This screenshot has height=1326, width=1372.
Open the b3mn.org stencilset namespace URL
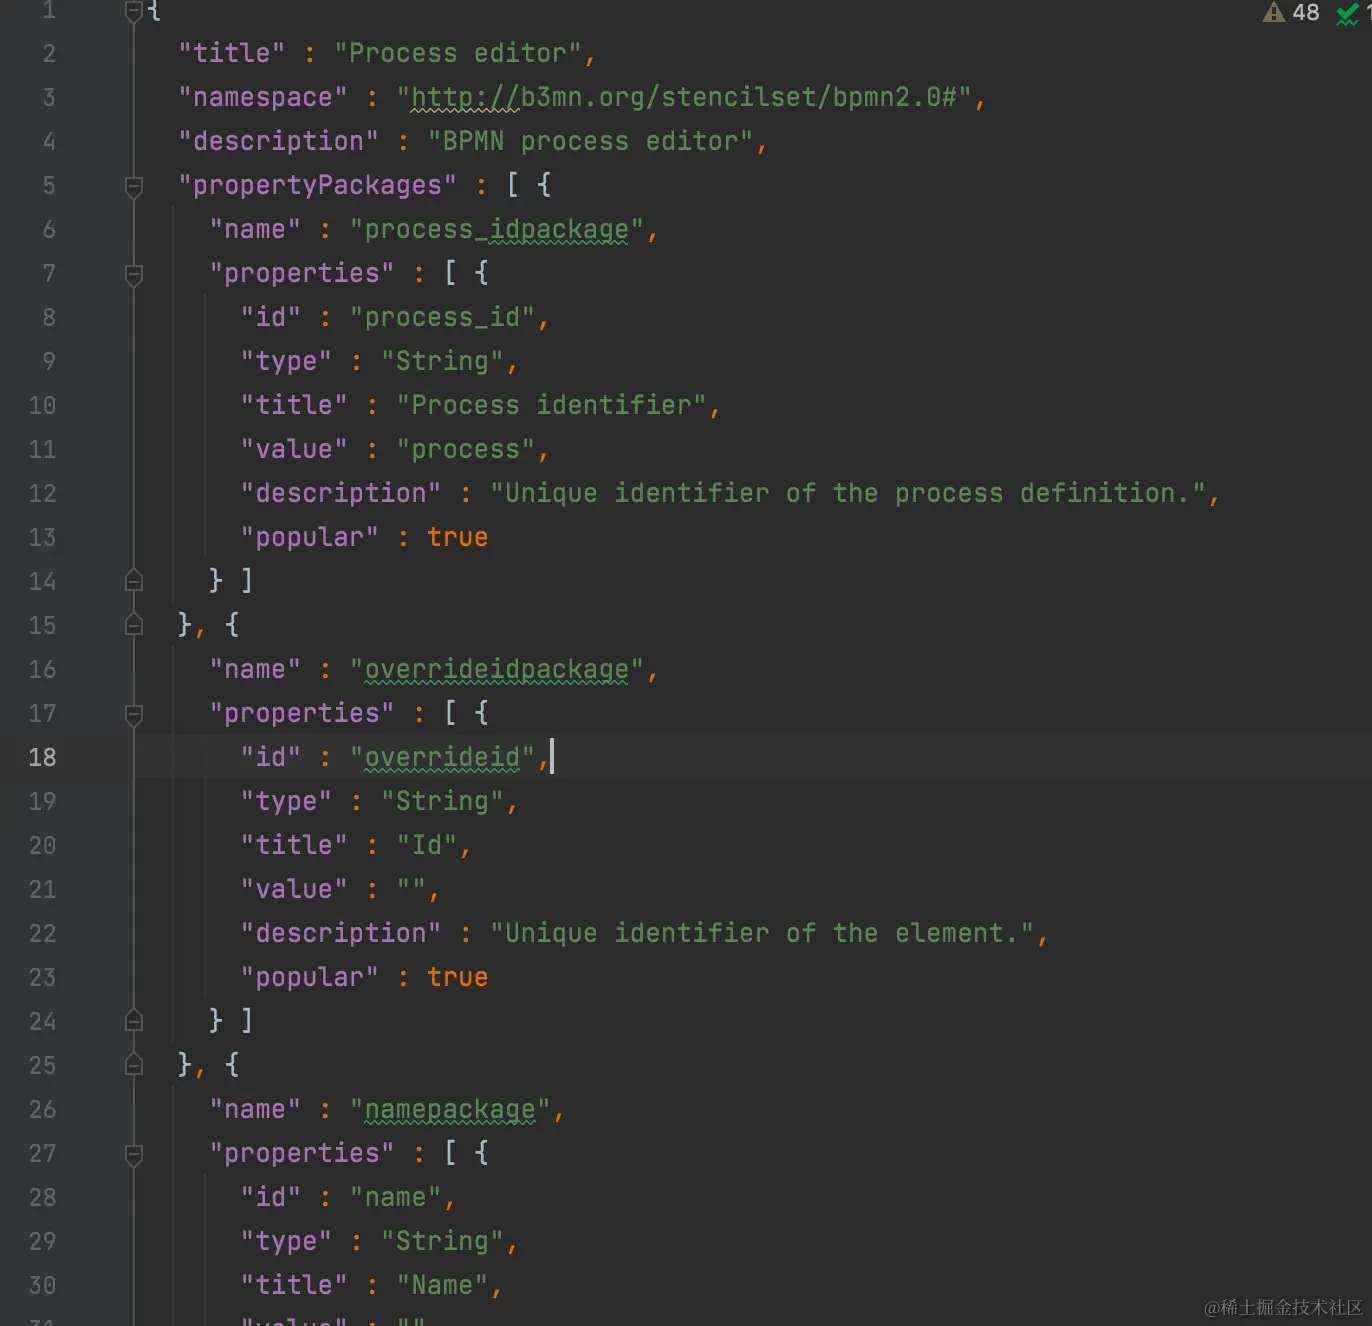684,97
